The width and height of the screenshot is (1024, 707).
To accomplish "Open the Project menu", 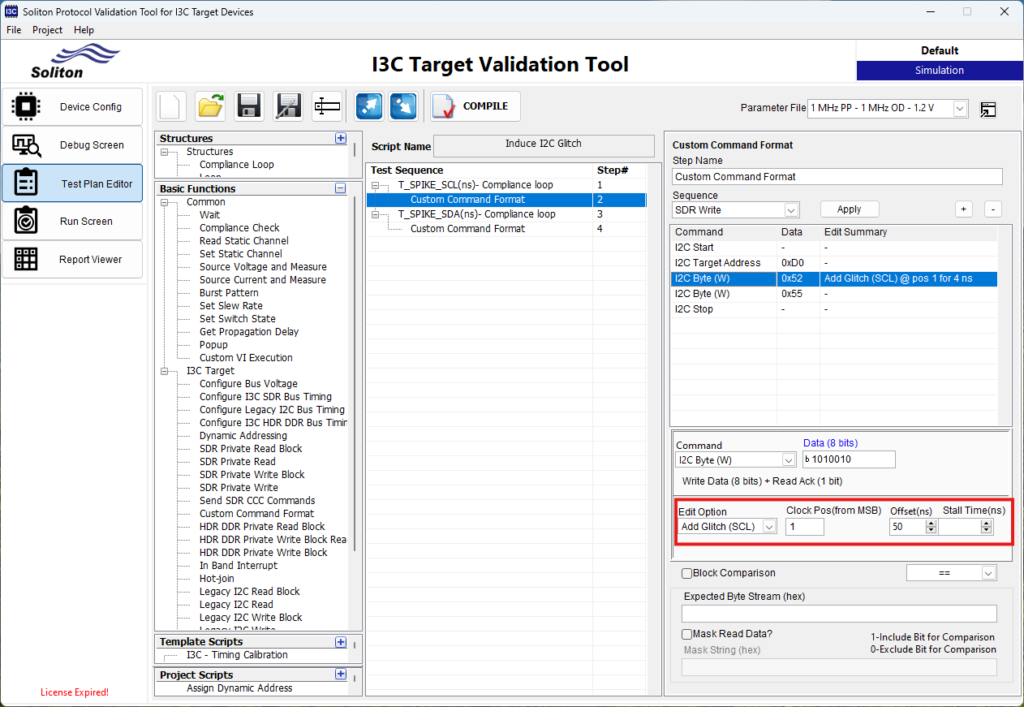I will click(47, 30).
